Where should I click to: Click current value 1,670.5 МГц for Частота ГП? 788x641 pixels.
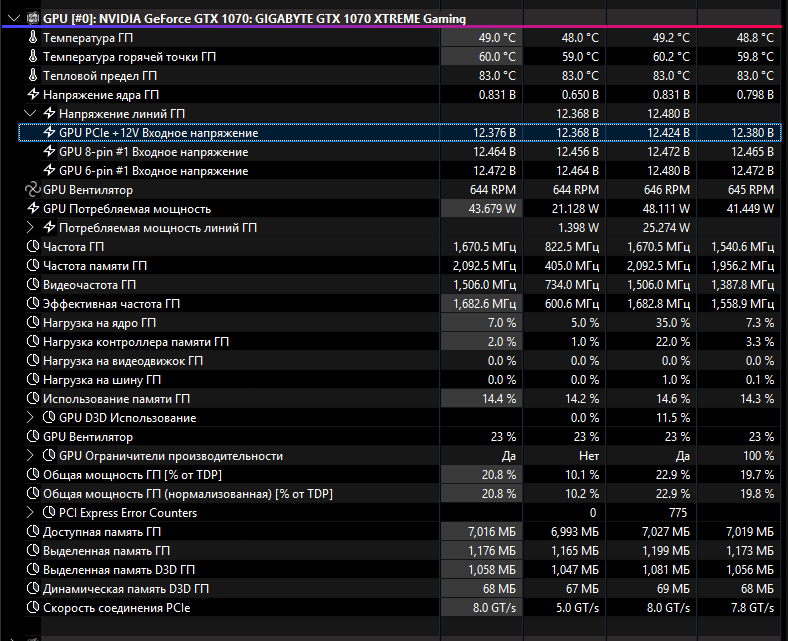[484, 247]
